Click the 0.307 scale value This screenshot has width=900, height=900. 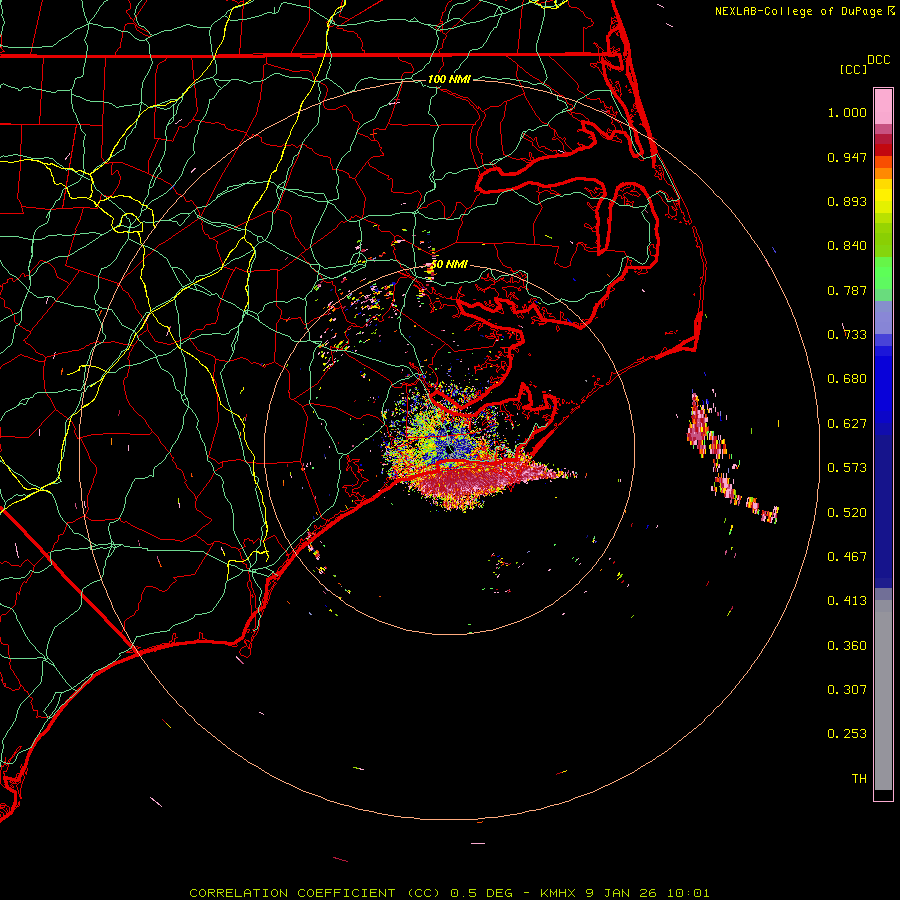click(847, 690)
